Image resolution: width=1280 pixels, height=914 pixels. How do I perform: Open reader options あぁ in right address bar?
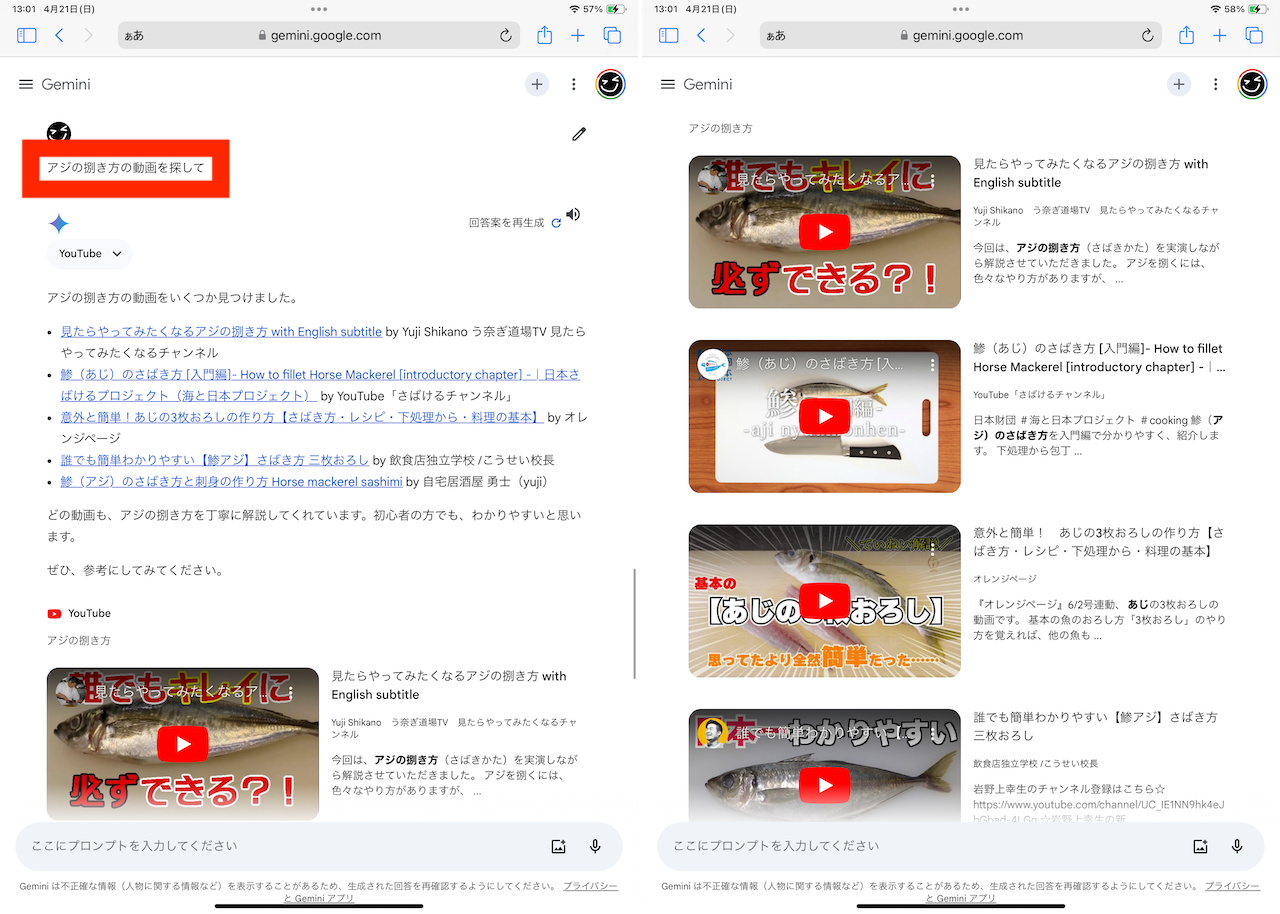[x=776, y=35]
